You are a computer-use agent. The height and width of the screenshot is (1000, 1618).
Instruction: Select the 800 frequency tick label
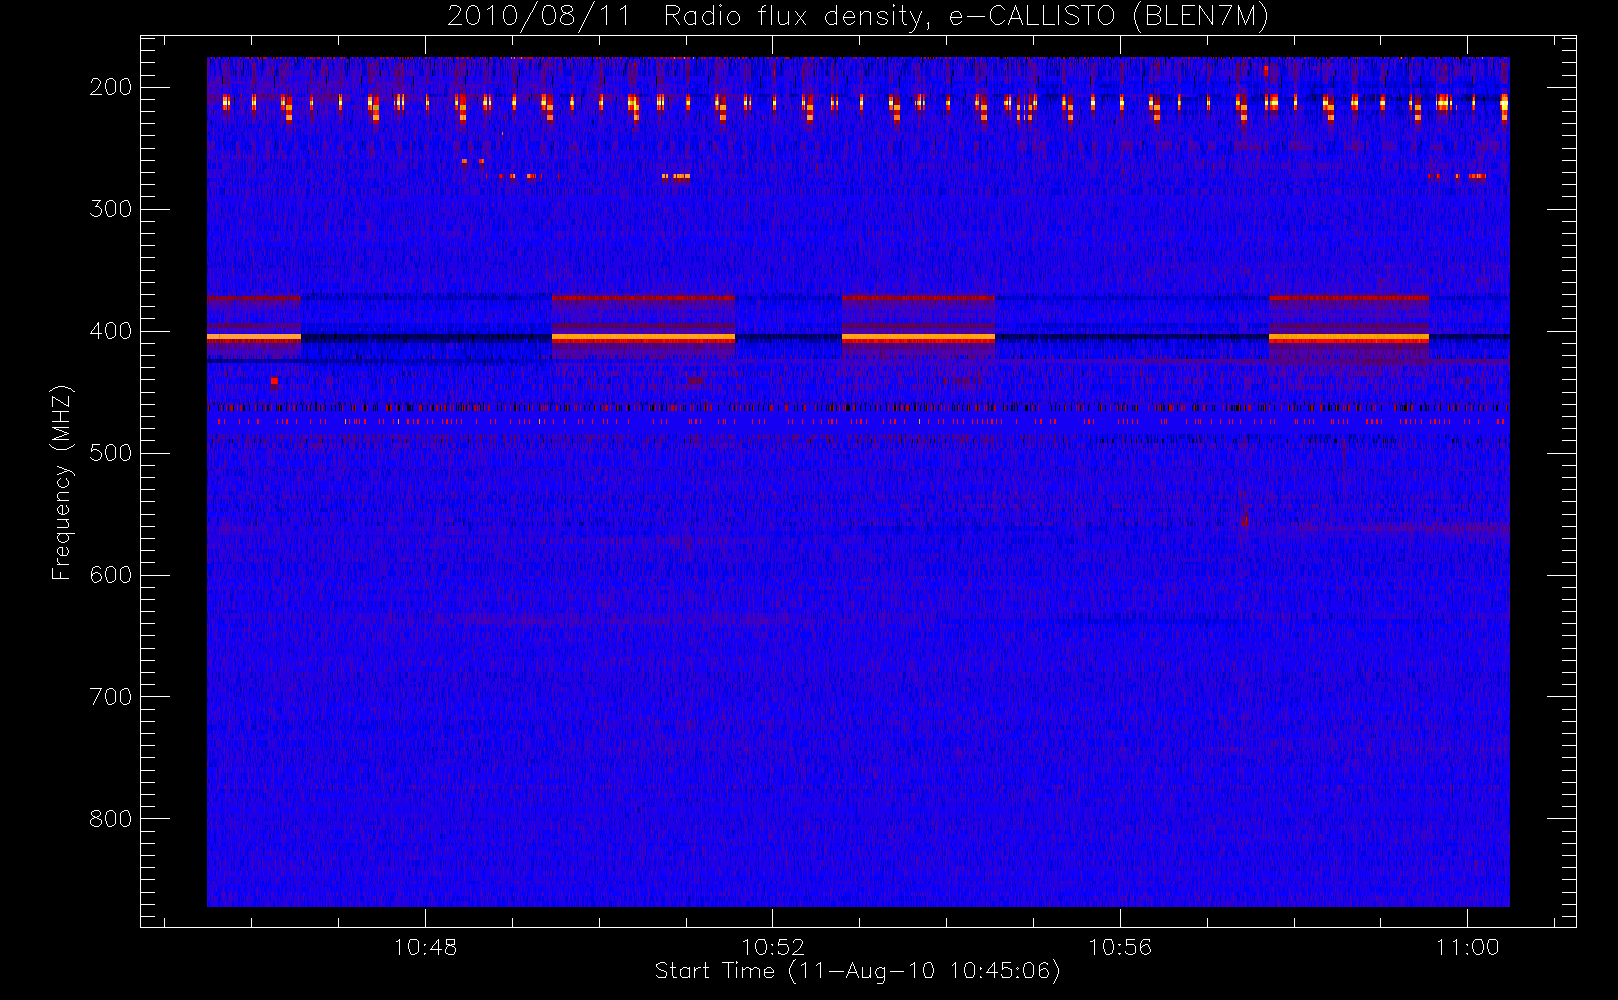(111, 819)
